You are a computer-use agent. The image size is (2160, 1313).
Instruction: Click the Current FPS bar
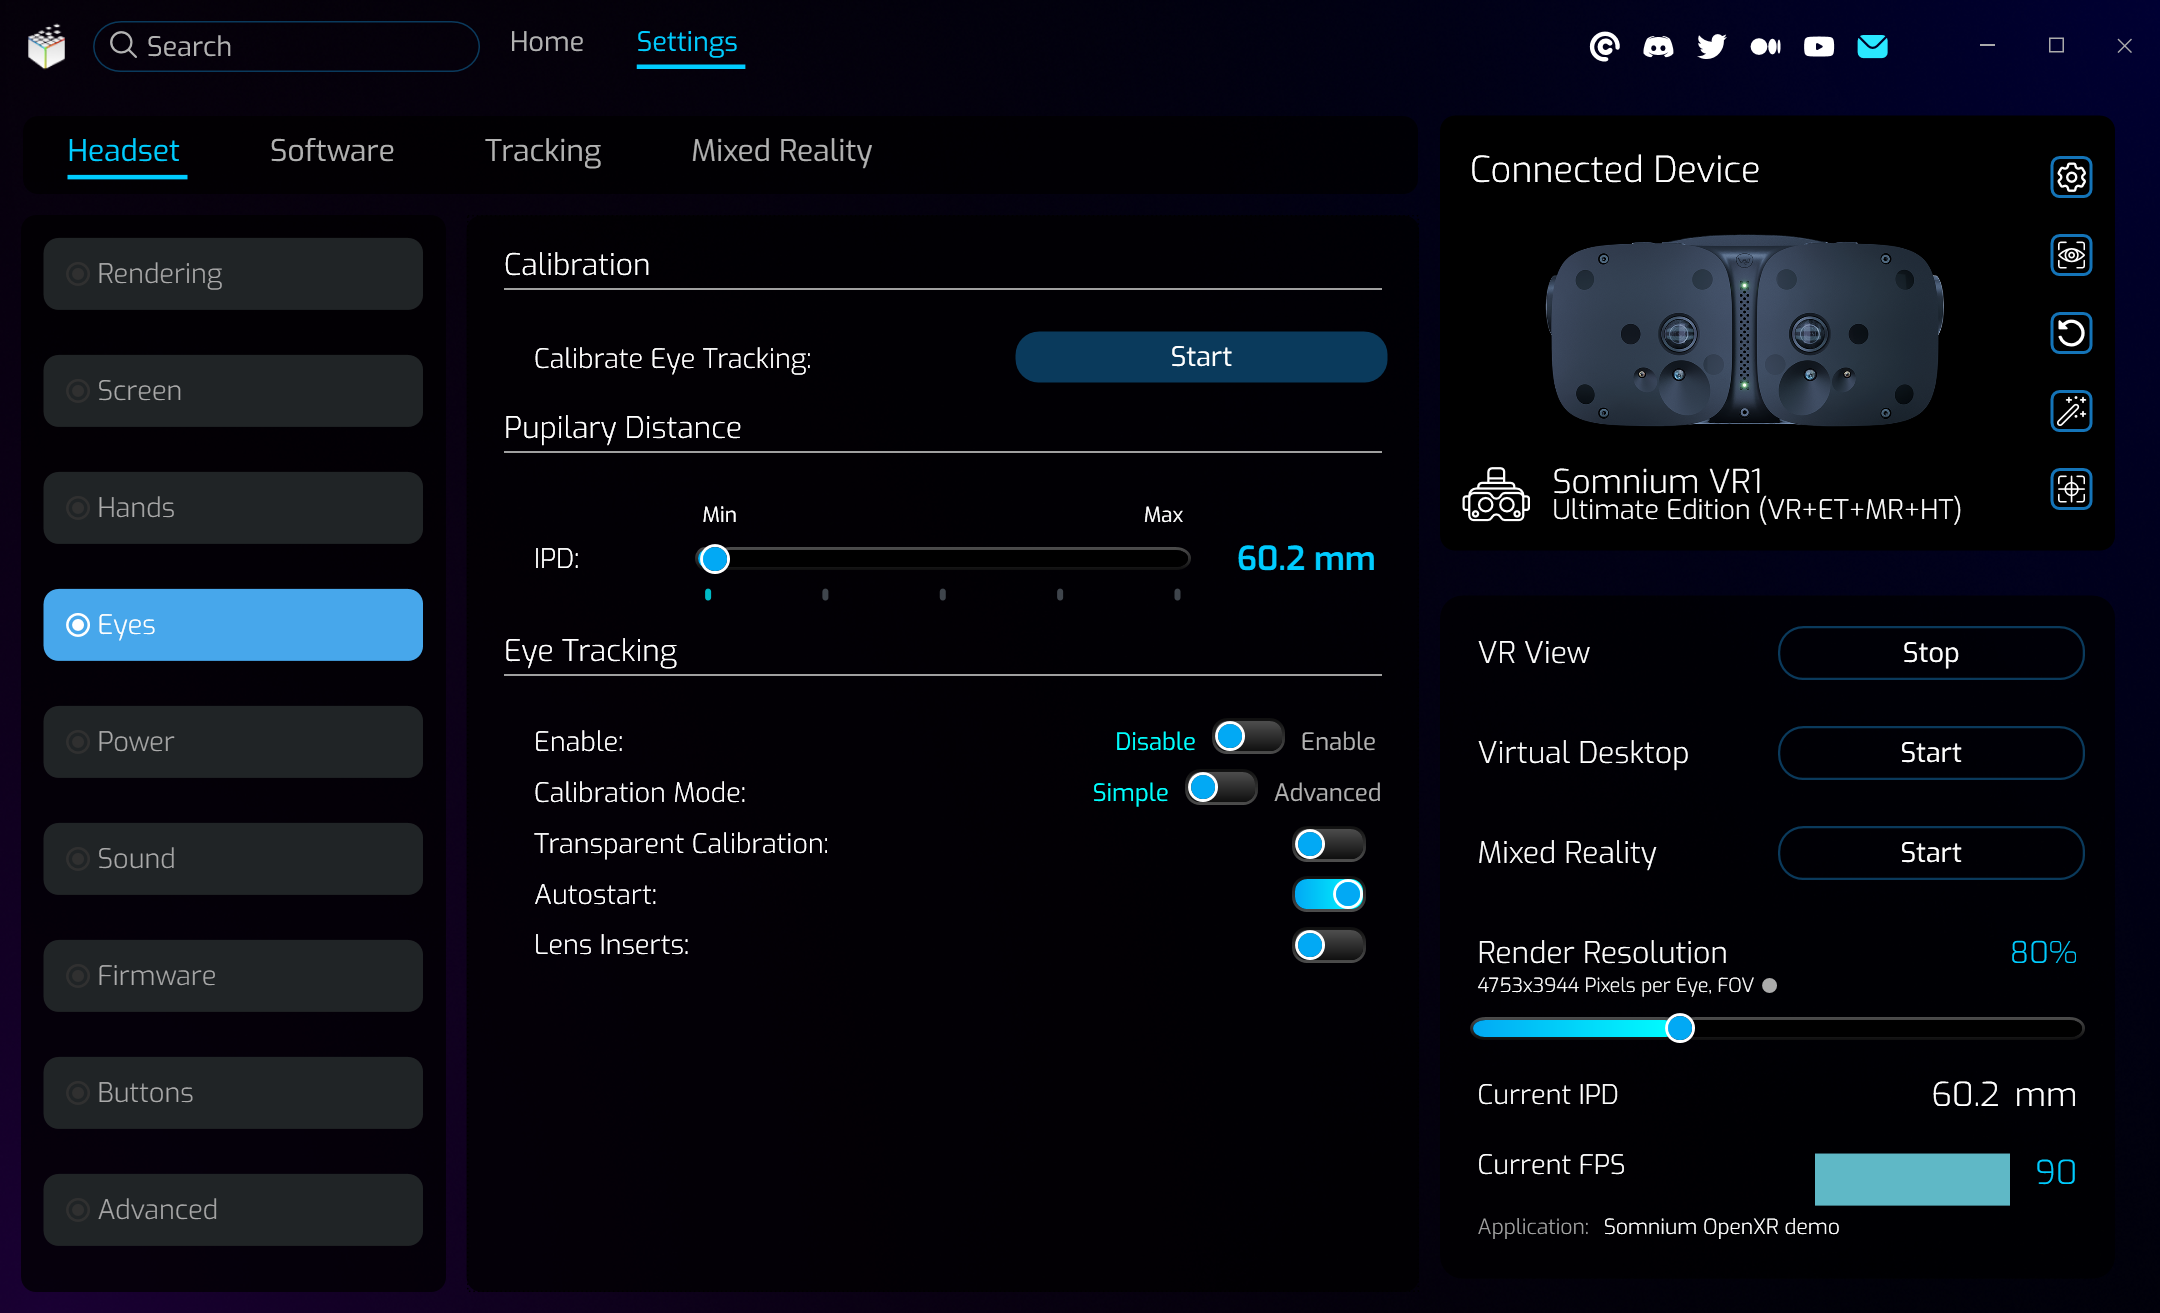coord(1912,1179)
